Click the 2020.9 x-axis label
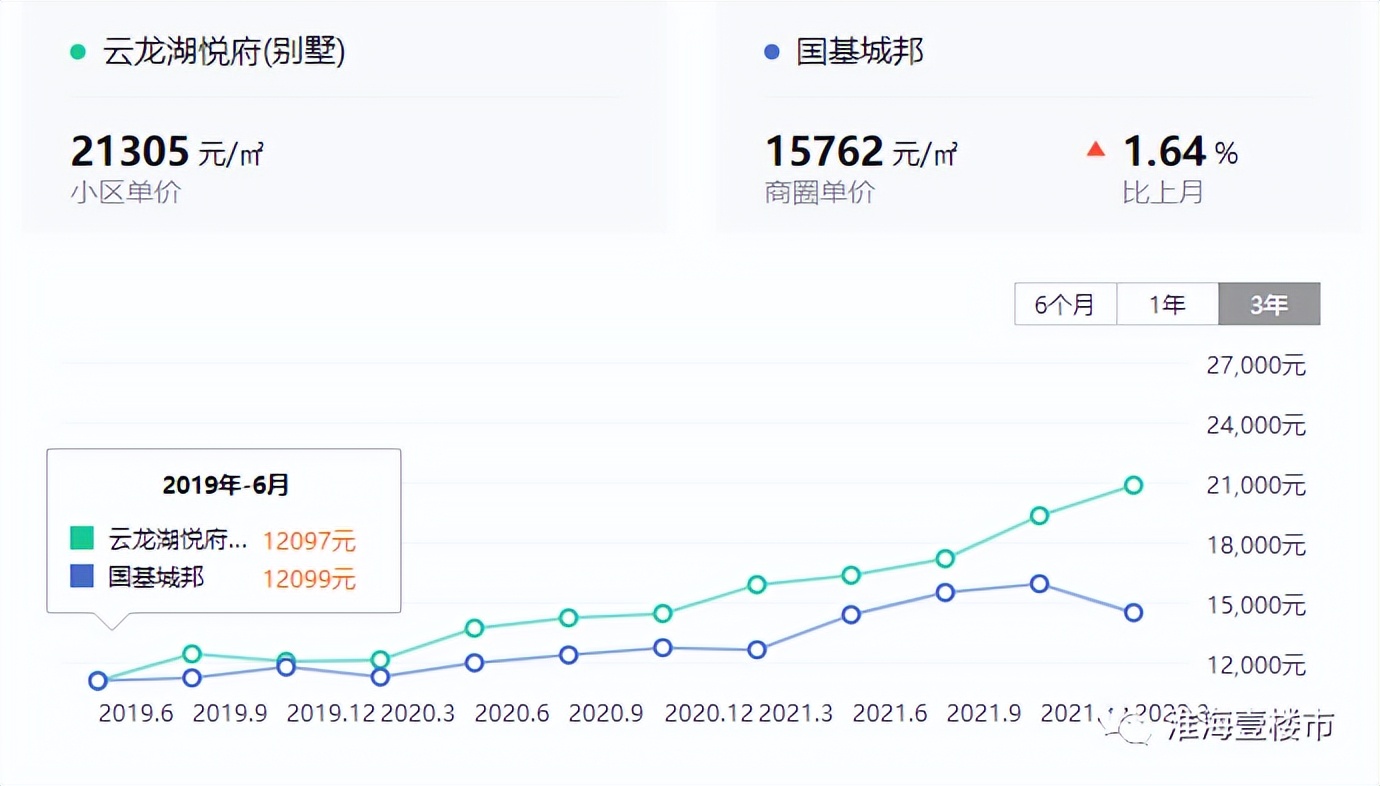Viewport: 1380px width, 786px height. (x=606, y=714)
